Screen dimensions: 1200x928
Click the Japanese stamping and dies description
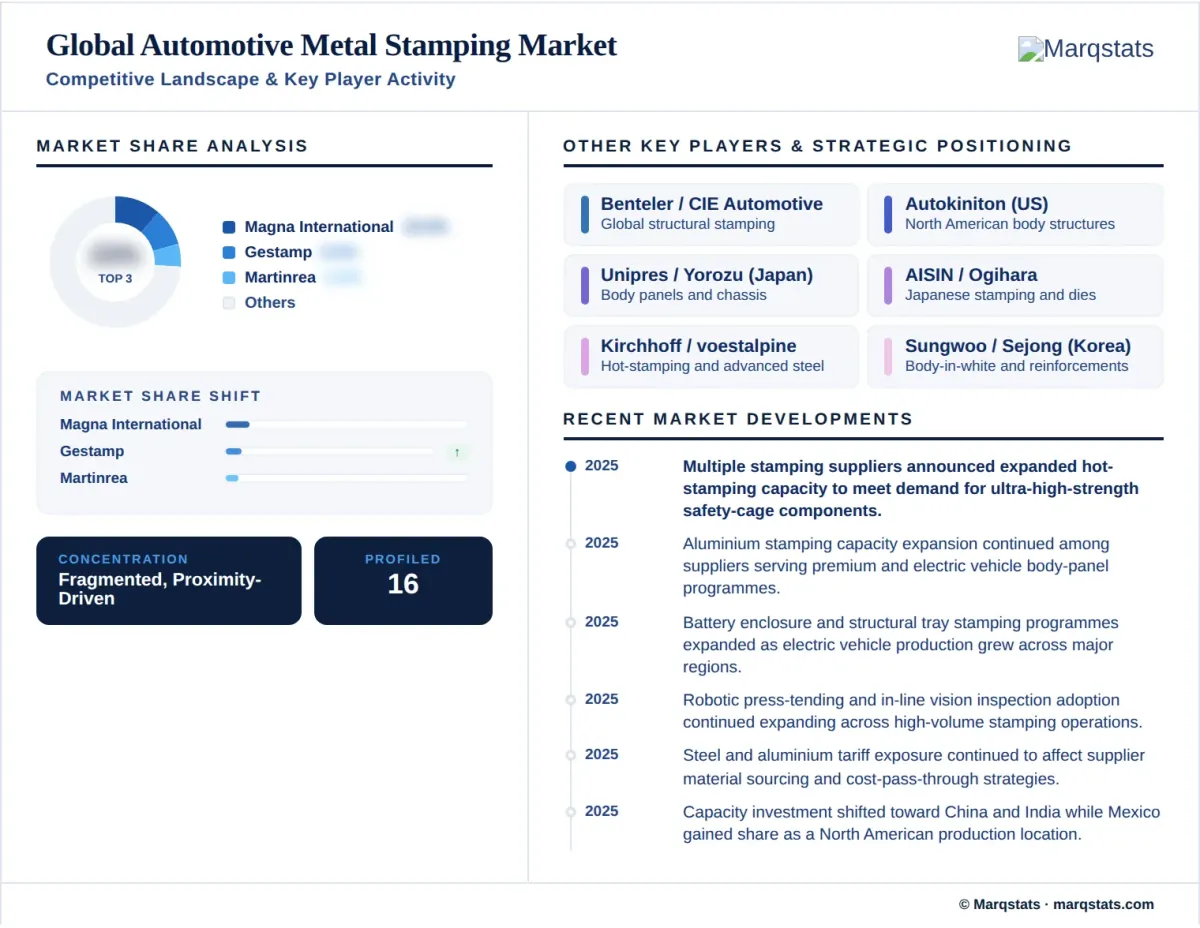[1000, 295]
